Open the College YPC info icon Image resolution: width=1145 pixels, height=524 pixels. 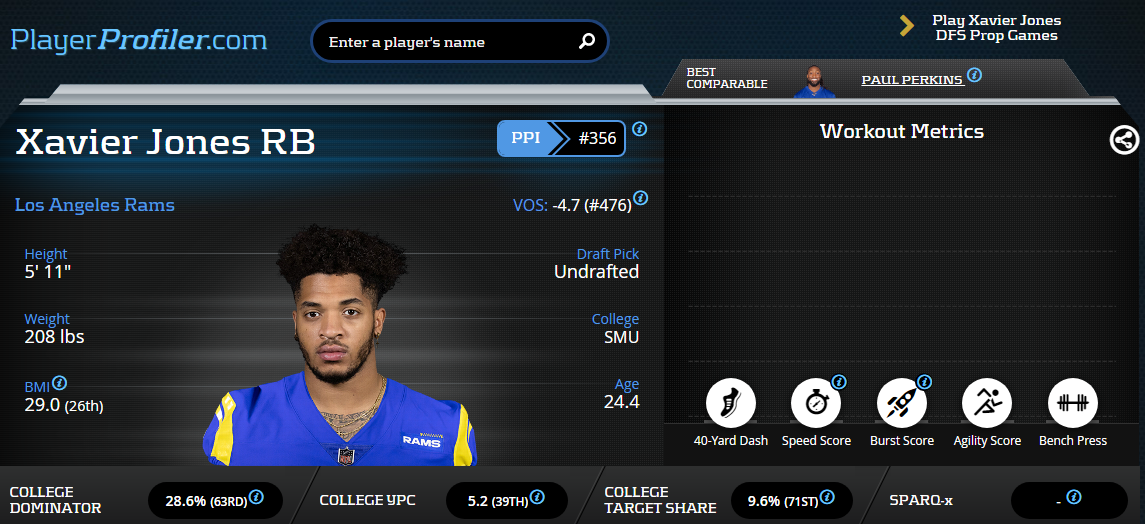(x=537, y=497)
